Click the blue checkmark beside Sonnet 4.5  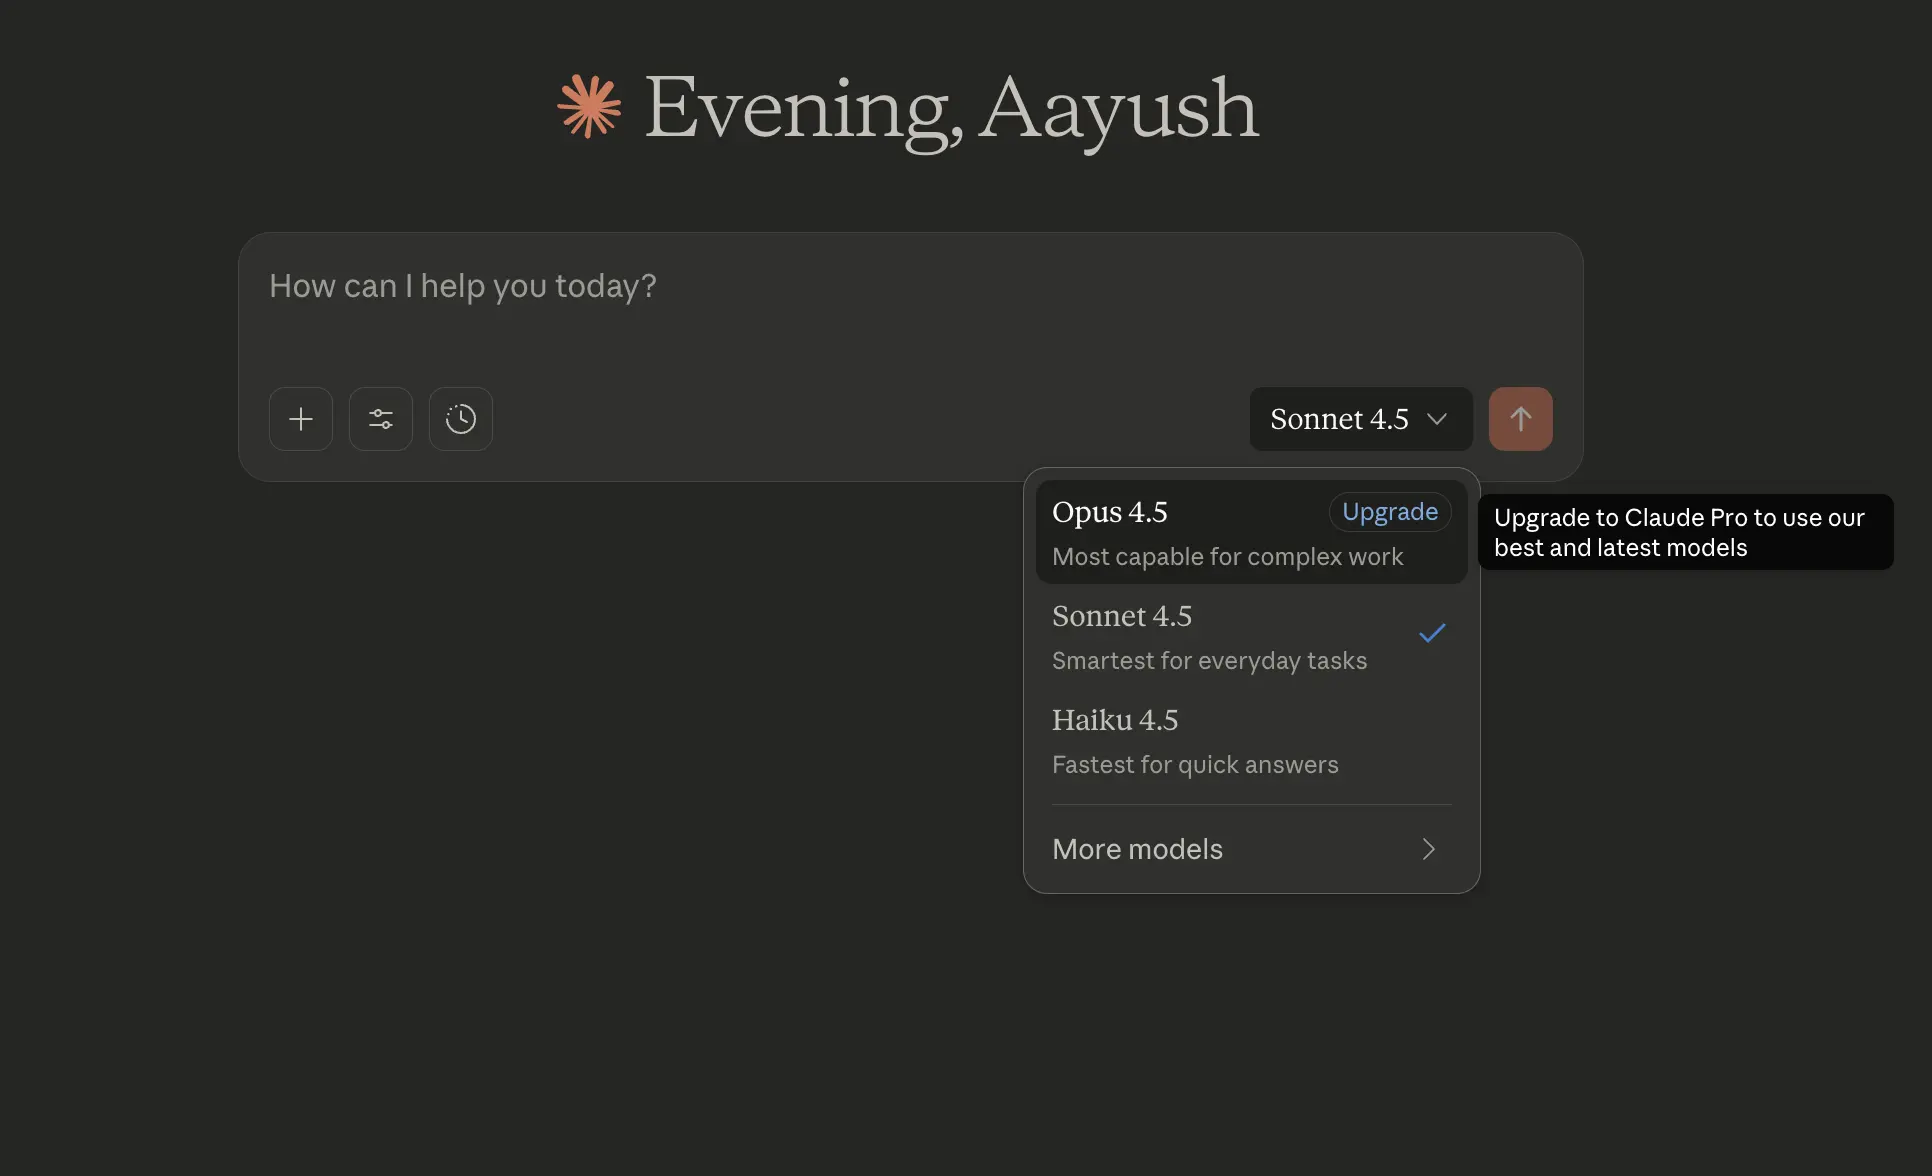click(1432, 633)
